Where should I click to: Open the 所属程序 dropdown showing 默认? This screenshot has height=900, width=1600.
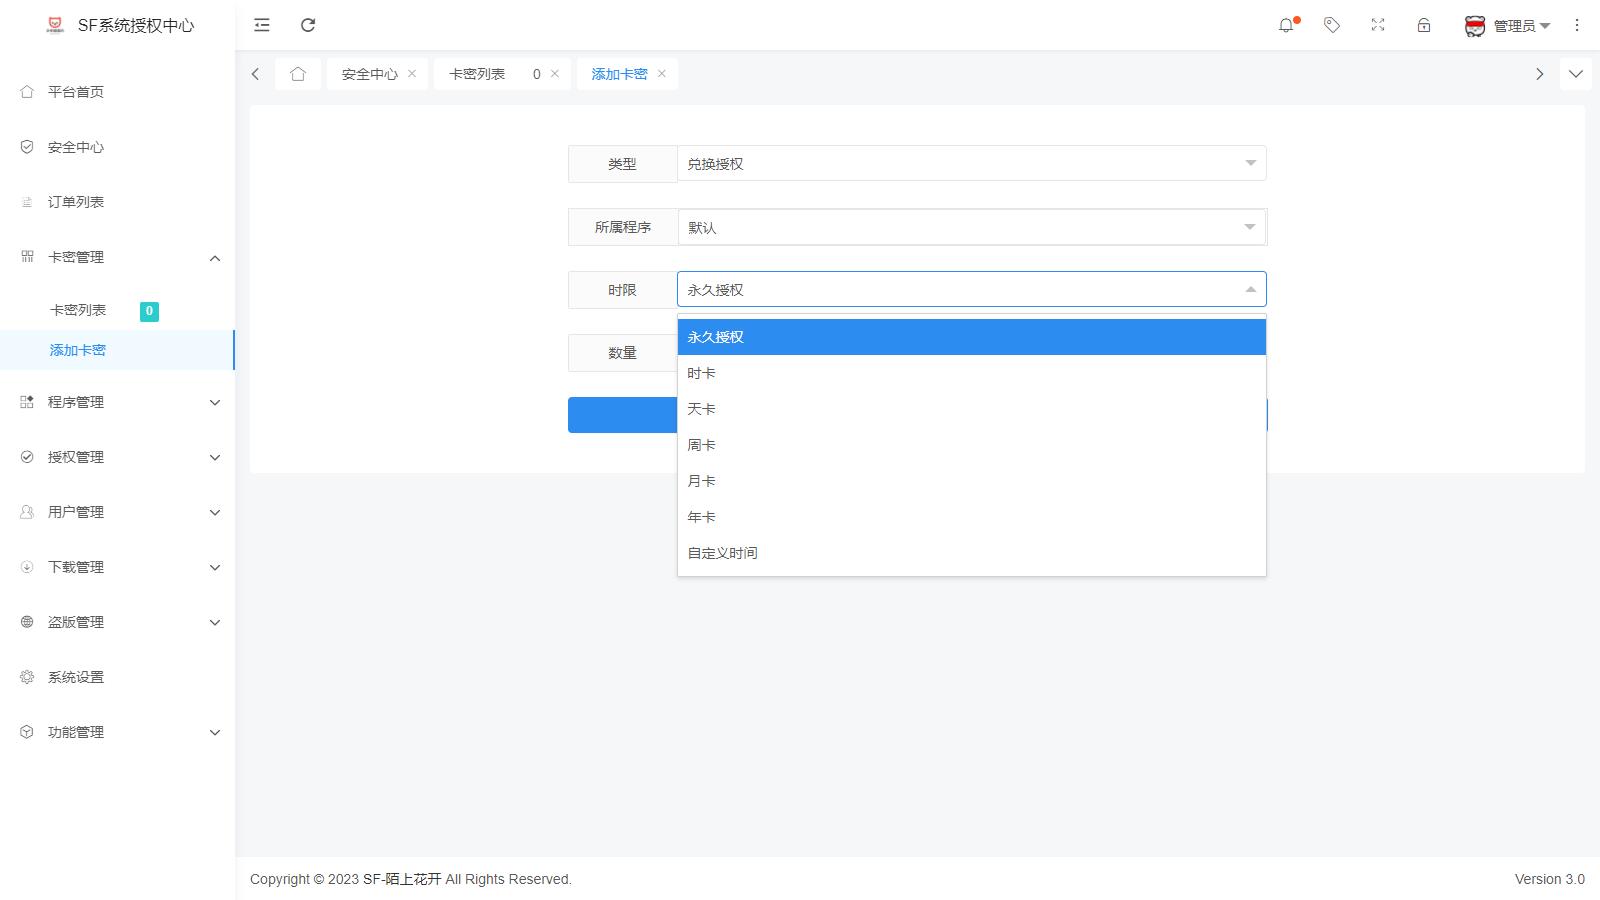point(970,227)
